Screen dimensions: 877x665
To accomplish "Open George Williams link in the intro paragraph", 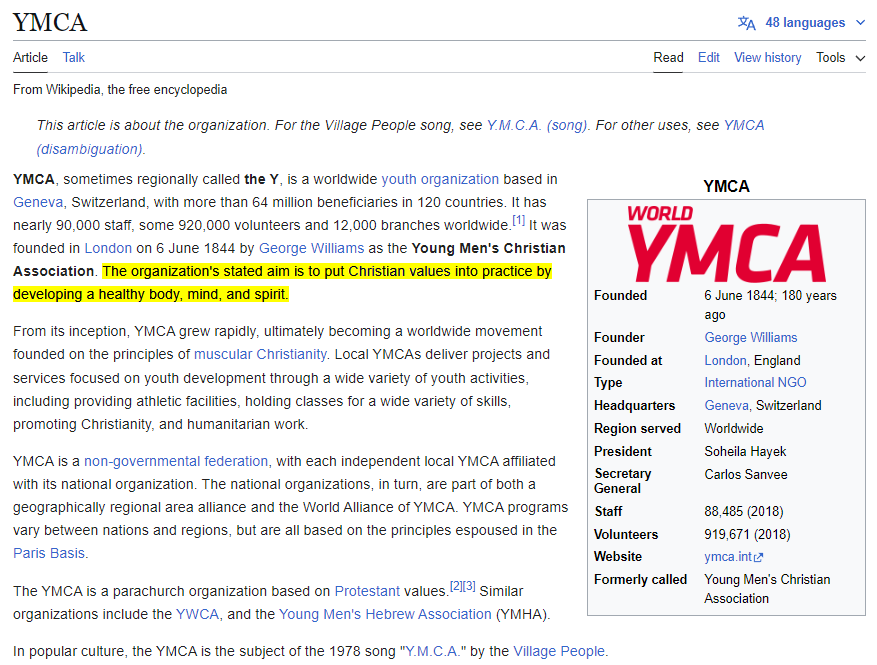I will pyautogui.click(x=311, y=248).
